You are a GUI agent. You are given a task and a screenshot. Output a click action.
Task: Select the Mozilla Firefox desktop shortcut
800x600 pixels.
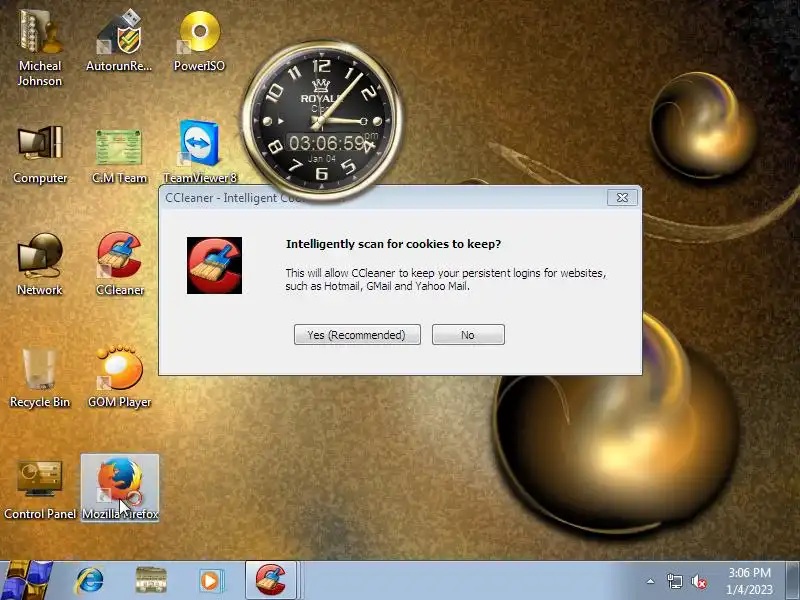tap(120, 488)
